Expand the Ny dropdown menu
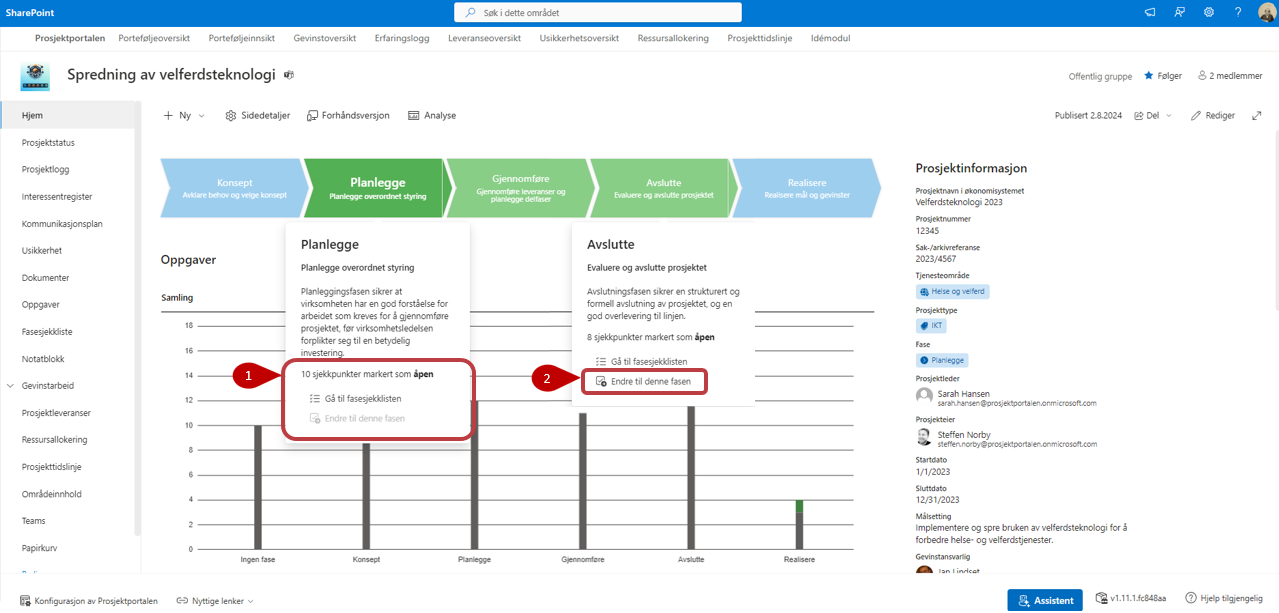Image resolution: width=1279 pixels, height=613 pixels. 184,116
